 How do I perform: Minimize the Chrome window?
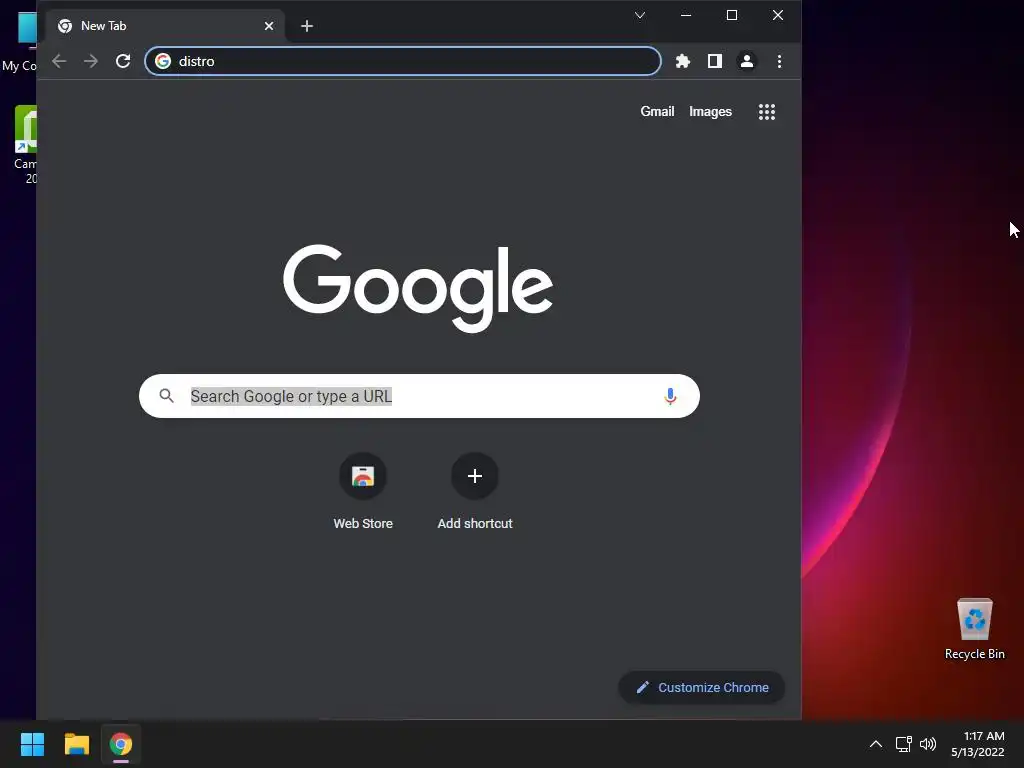pos(686,15)
